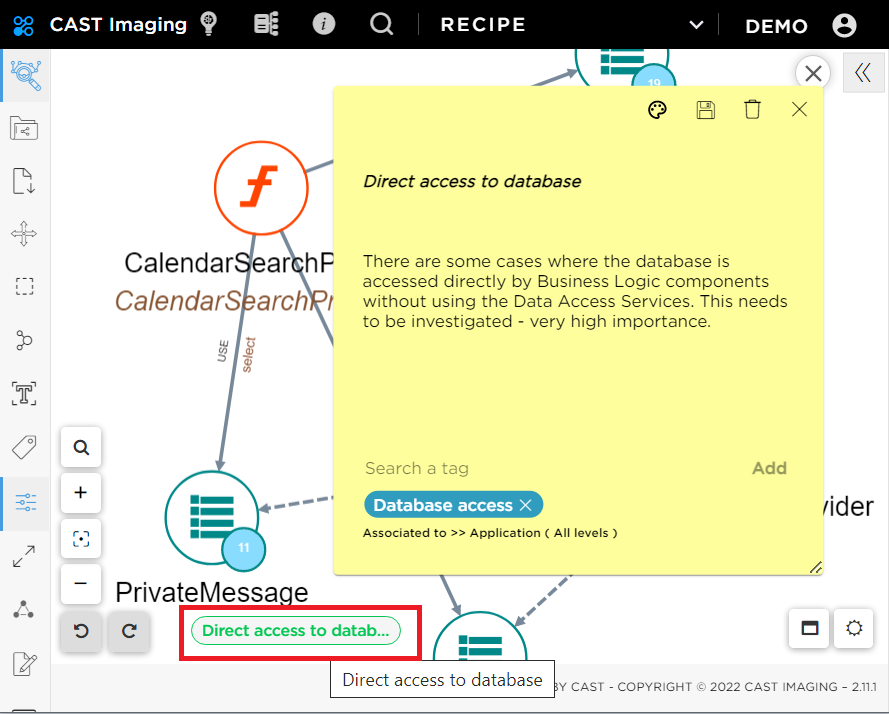Zoom in with the plus button

pyautogui.click(x=81, y=492)
